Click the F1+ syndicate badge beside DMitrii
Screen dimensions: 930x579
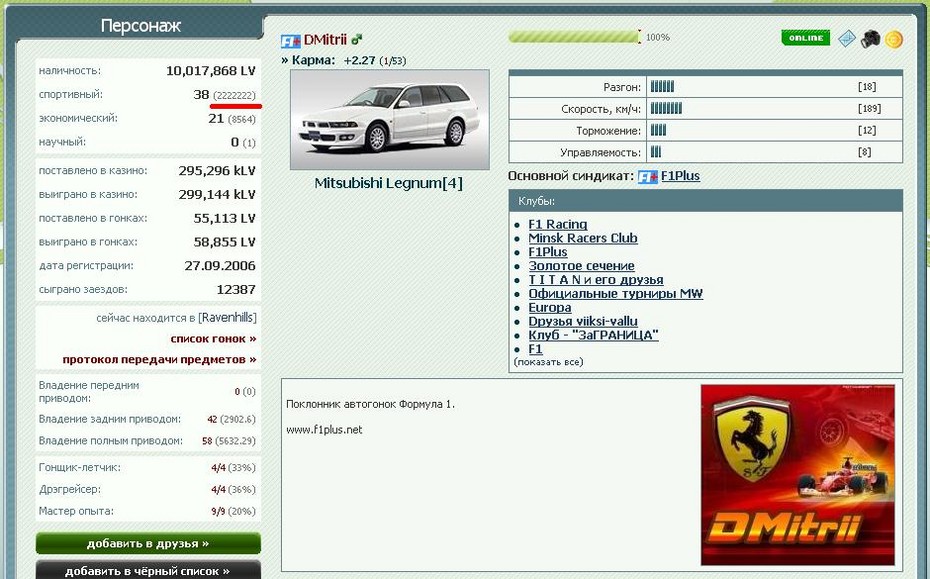[x=291, y=41]
